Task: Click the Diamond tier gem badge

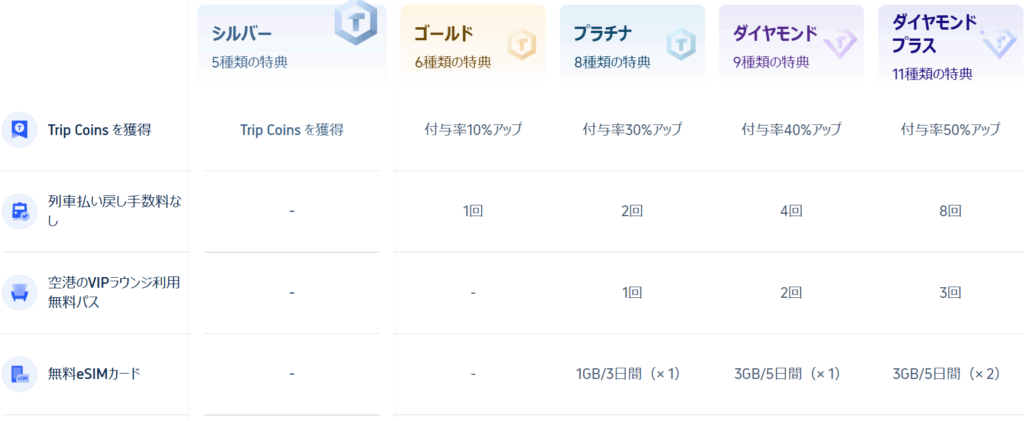Action: 840,44
